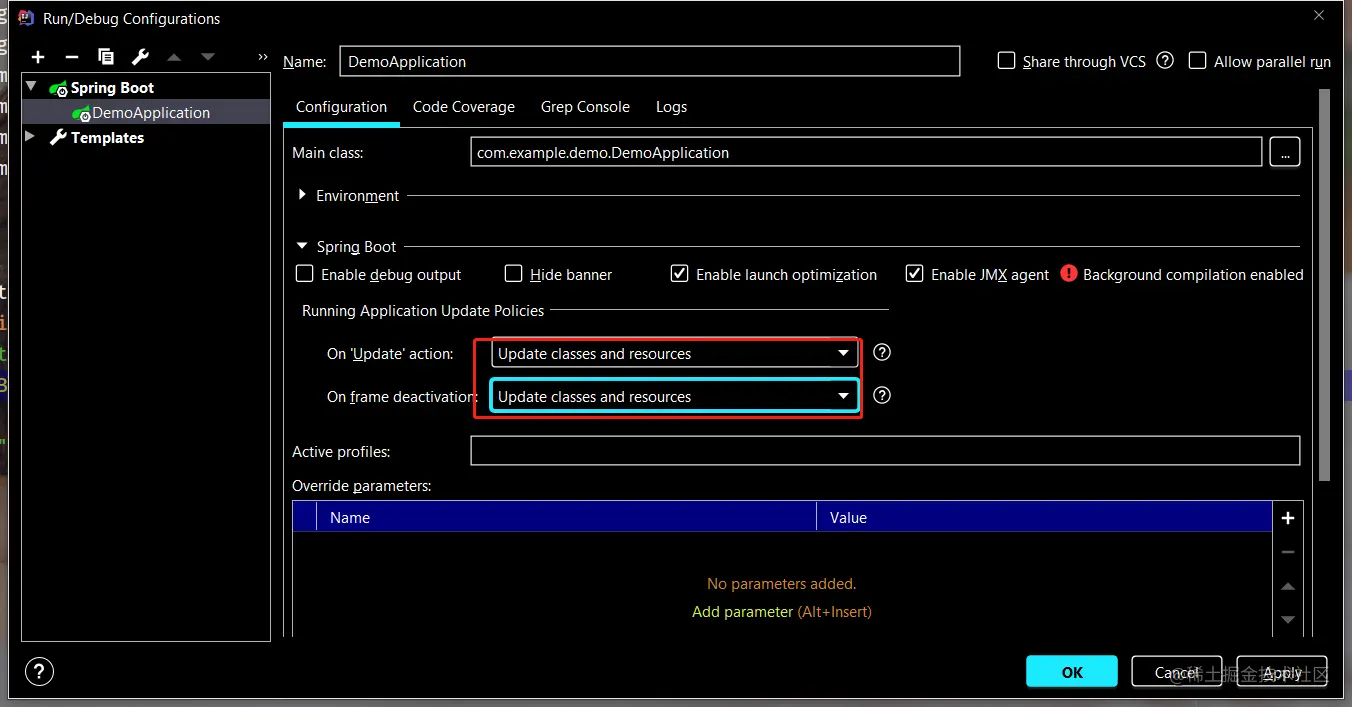
Task: Uncheck Enable JMX agent checkbox
Action: pos(914,273)
